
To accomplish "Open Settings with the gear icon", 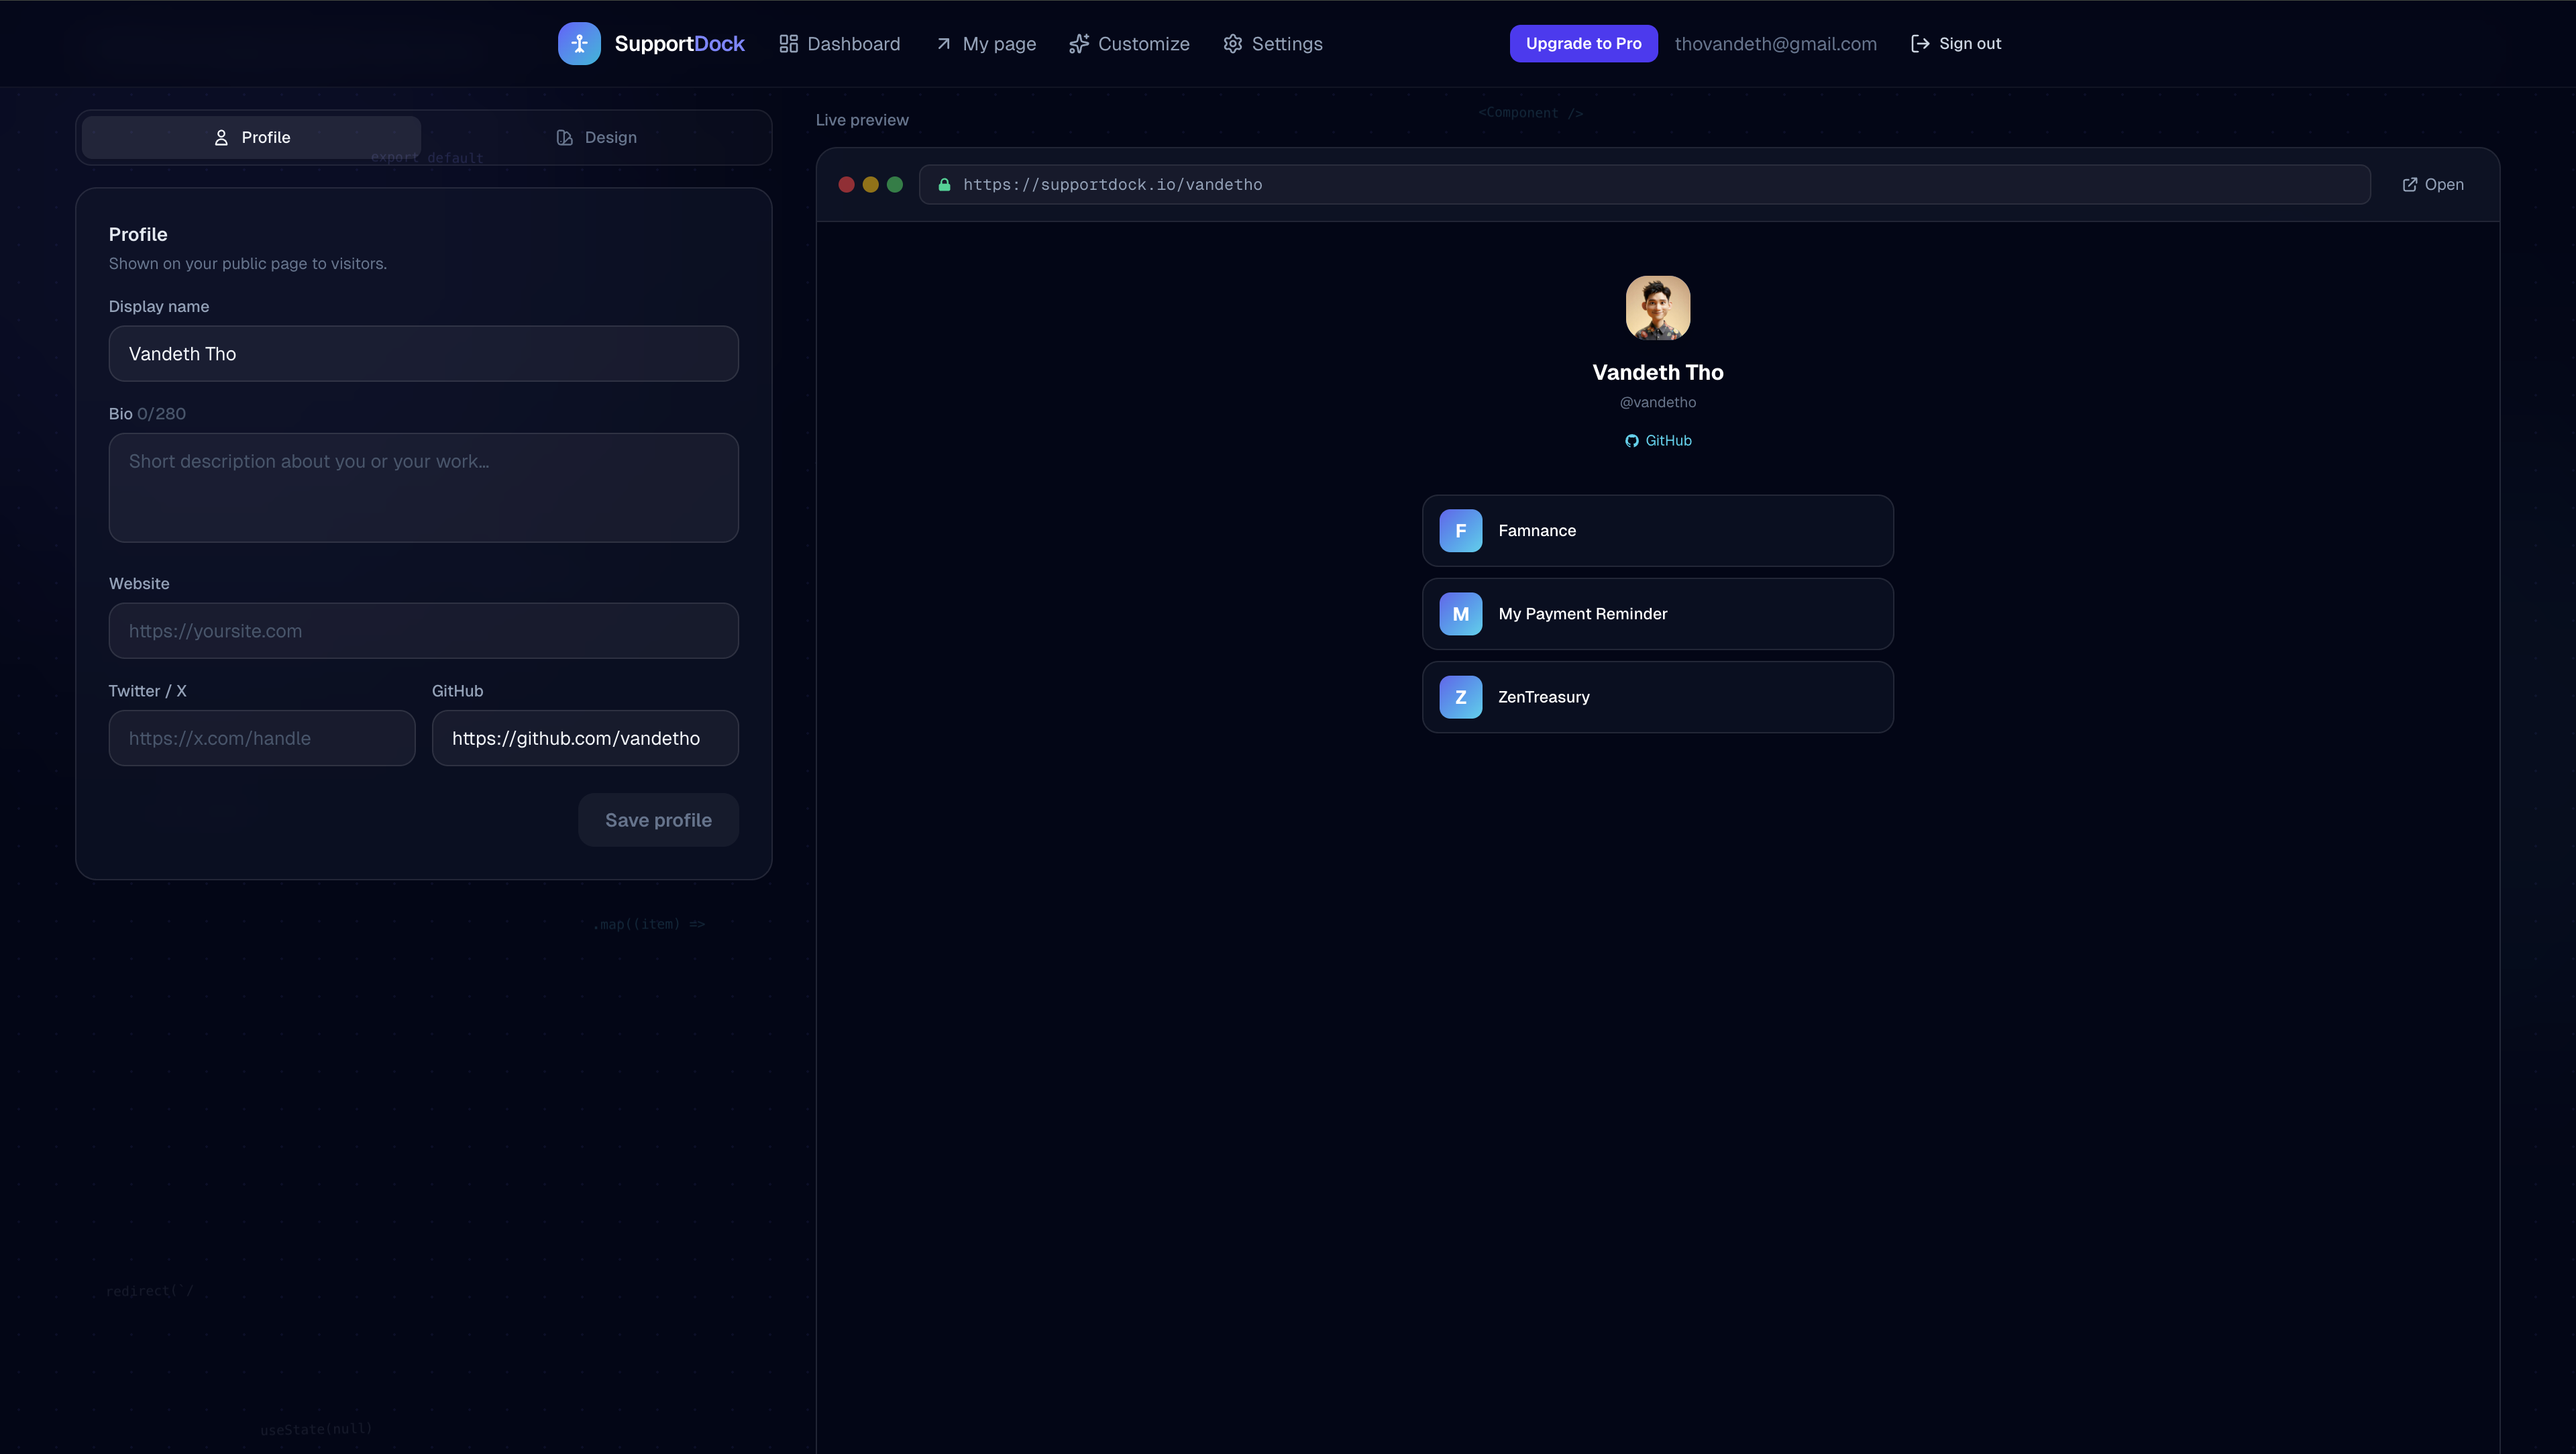I will click(1272, 44).
